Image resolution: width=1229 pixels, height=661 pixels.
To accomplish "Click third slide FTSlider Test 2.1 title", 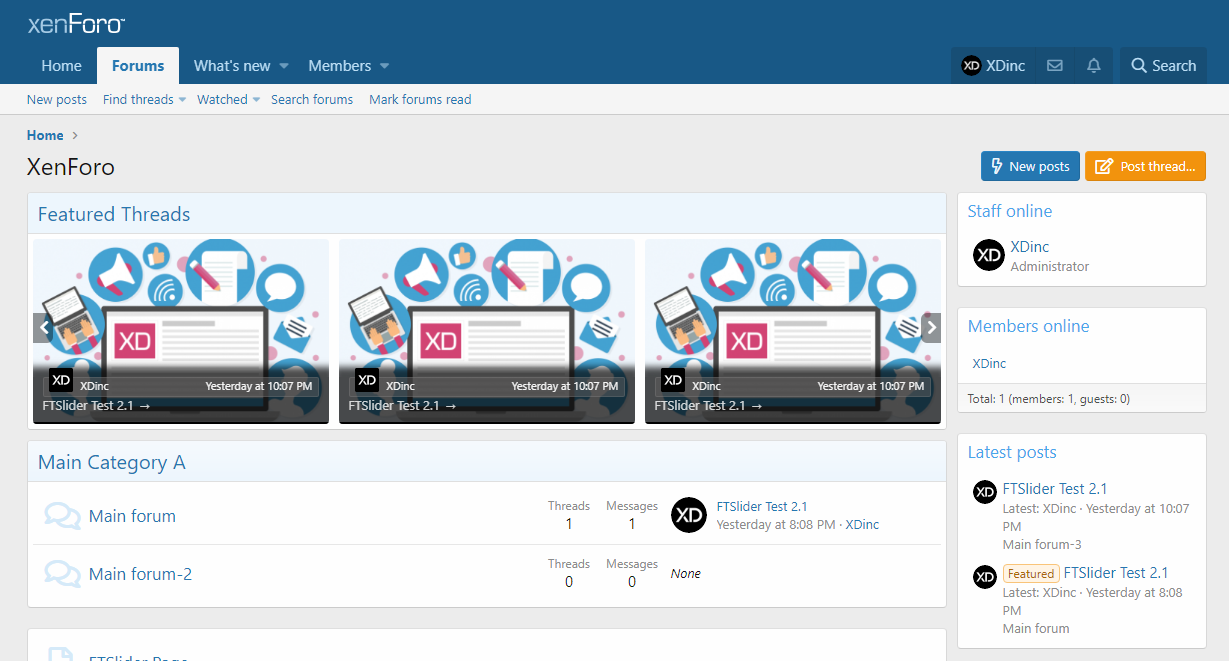I will tap(708, 405).
